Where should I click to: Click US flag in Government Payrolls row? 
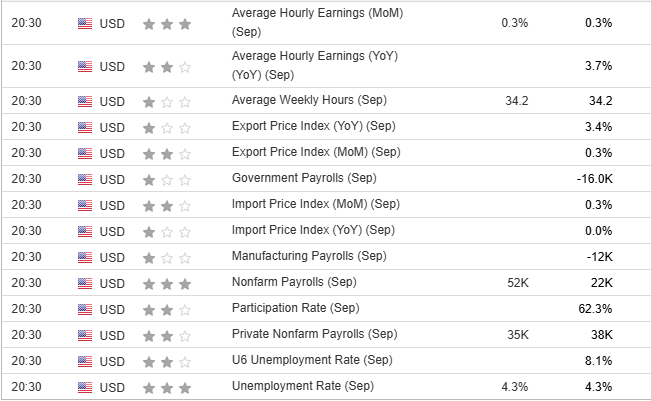coord(84,178)
